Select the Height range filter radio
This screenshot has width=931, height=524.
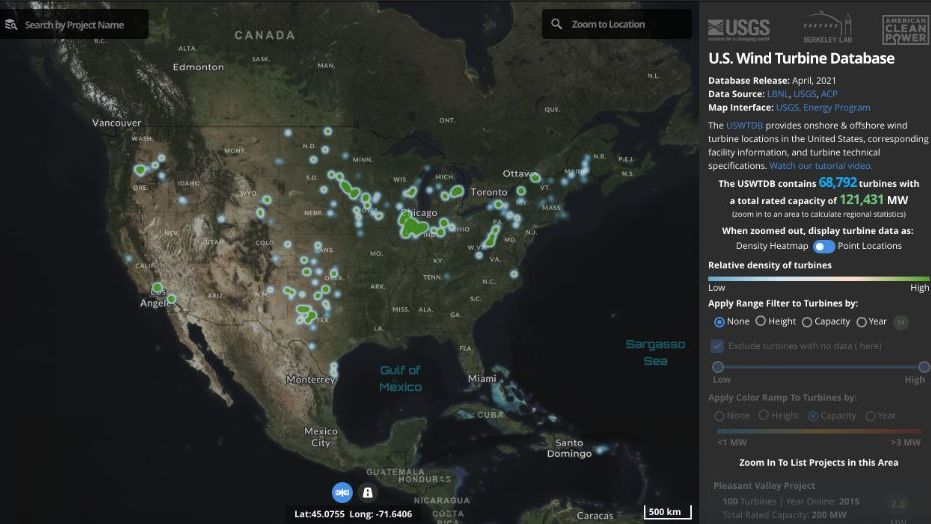pyautogui.click(x=761, y=322)
